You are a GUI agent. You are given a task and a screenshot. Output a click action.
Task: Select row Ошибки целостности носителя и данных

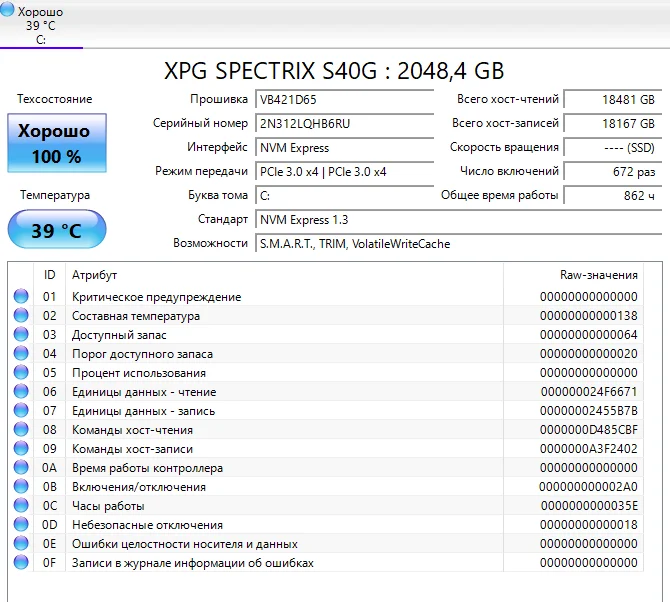326,544
